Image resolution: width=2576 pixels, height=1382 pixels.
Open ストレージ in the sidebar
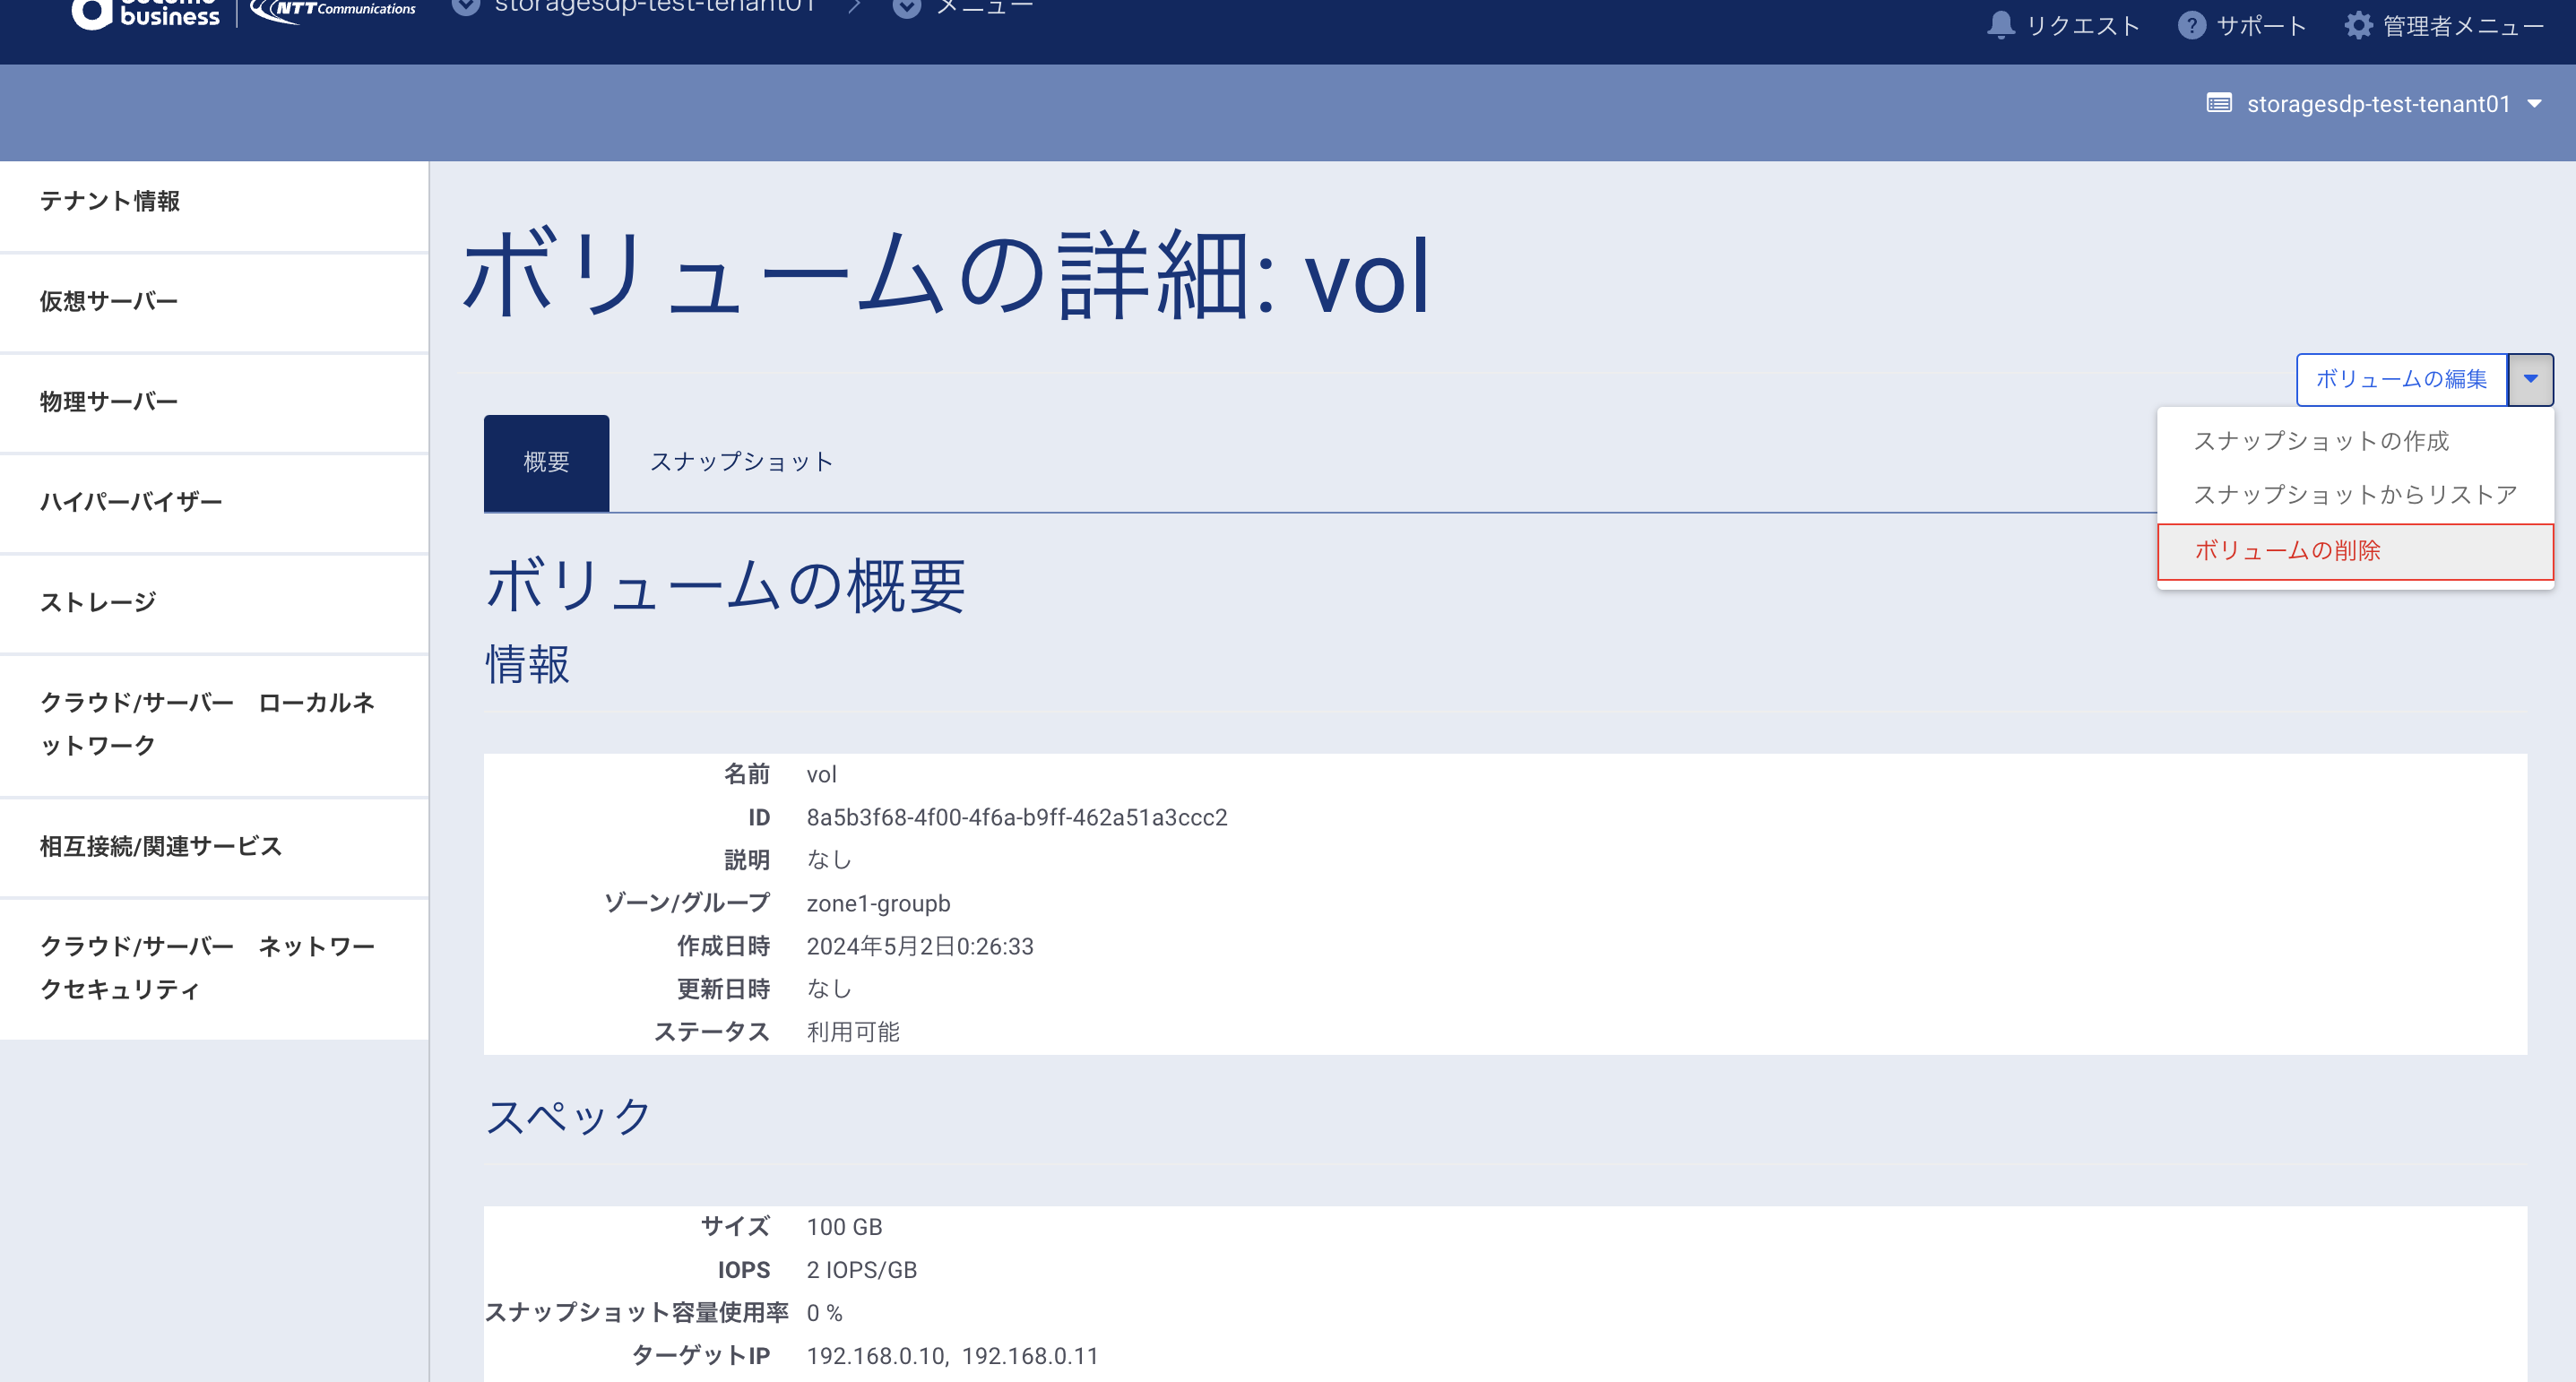coord(98,602)
